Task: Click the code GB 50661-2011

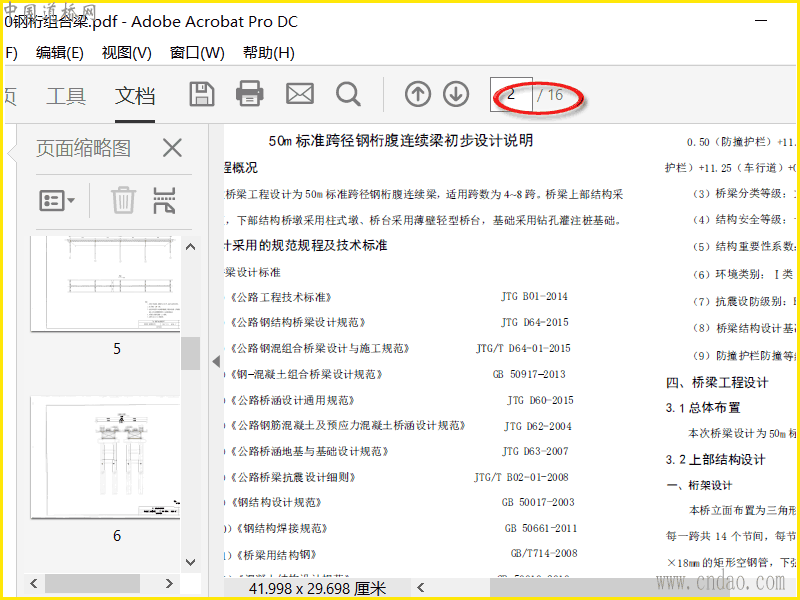Action: 541,529
